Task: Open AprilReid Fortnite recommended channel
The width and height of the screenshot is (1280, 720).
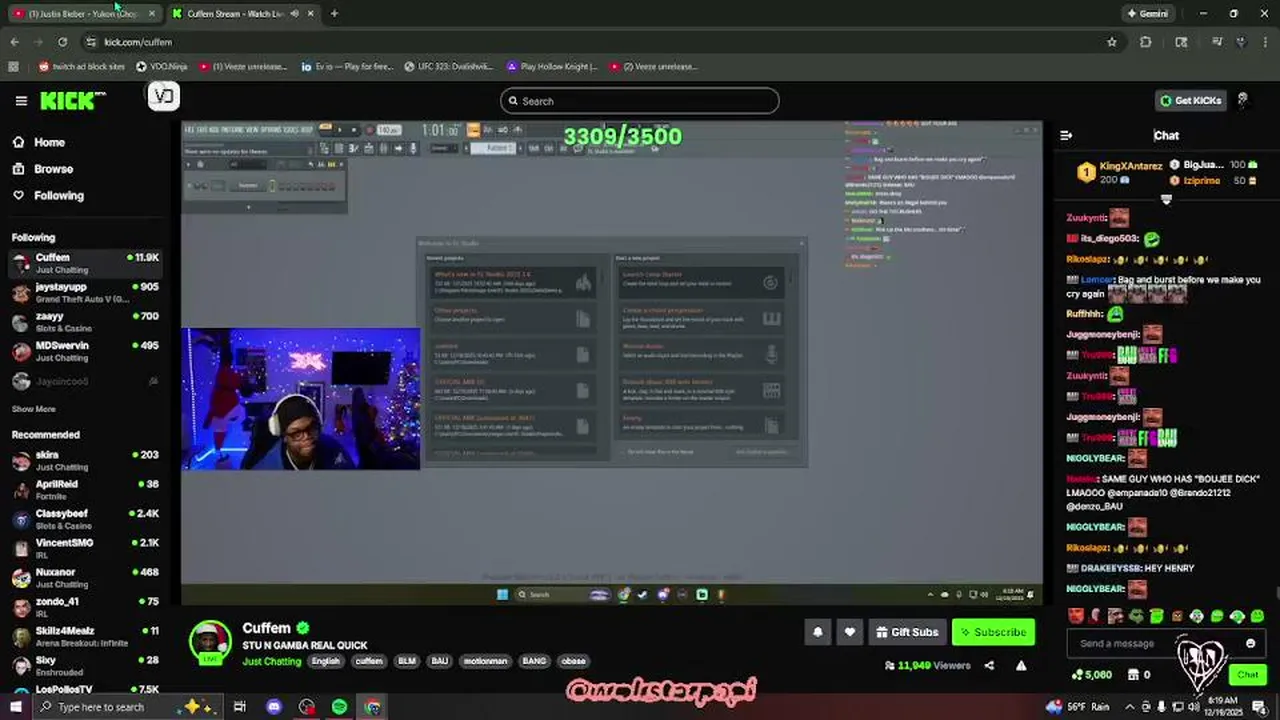Action: pyautogui.click(x=85, y=489)
